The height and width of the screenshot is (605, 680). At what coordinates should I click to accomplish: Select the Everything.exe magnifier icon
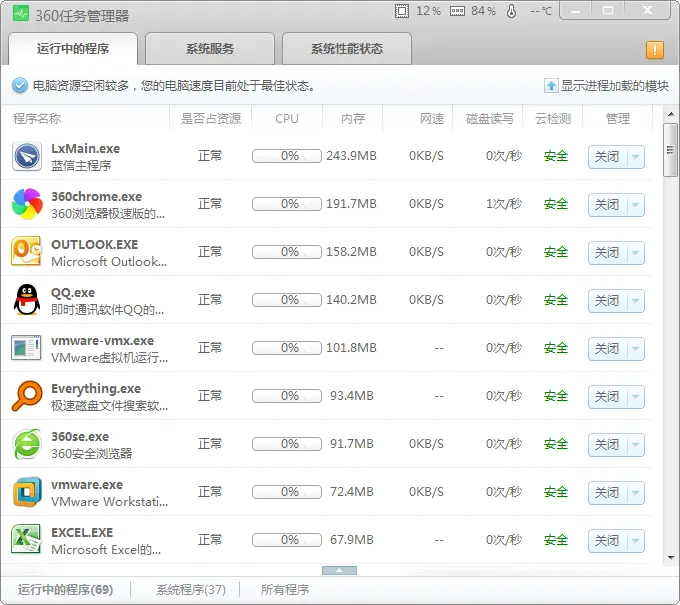(26, 396)
